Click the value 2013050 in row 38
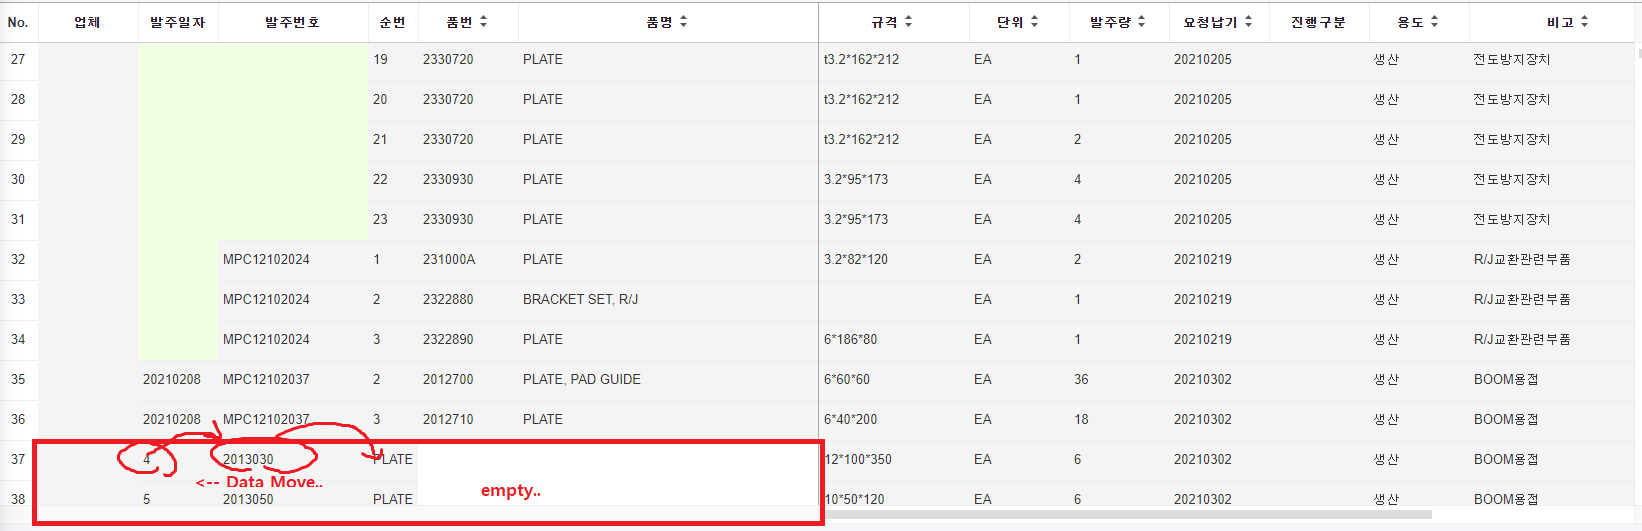1642x531 pixels. pos(248,499)
